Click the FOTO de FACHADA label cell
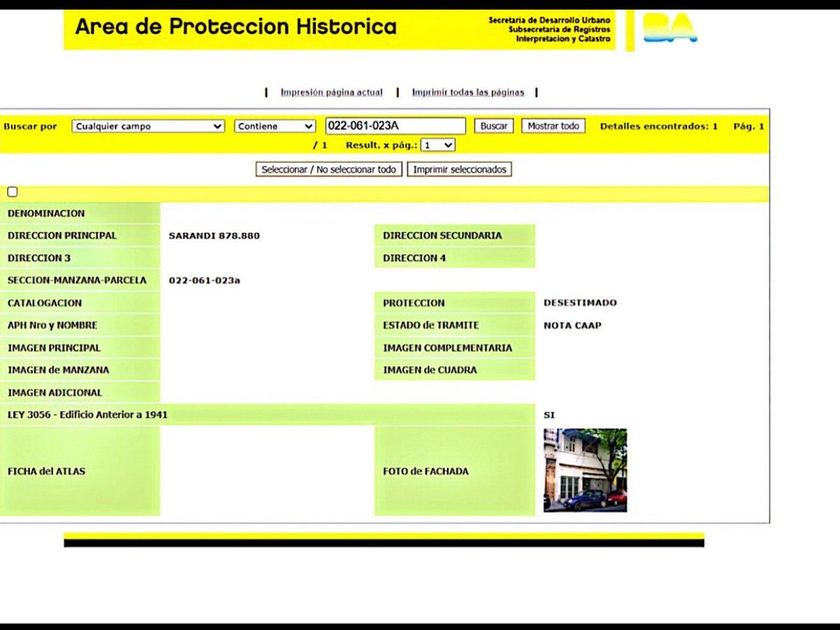Image resolution: width=840 pixels, height=630 pixels. (x=454, y=471)
